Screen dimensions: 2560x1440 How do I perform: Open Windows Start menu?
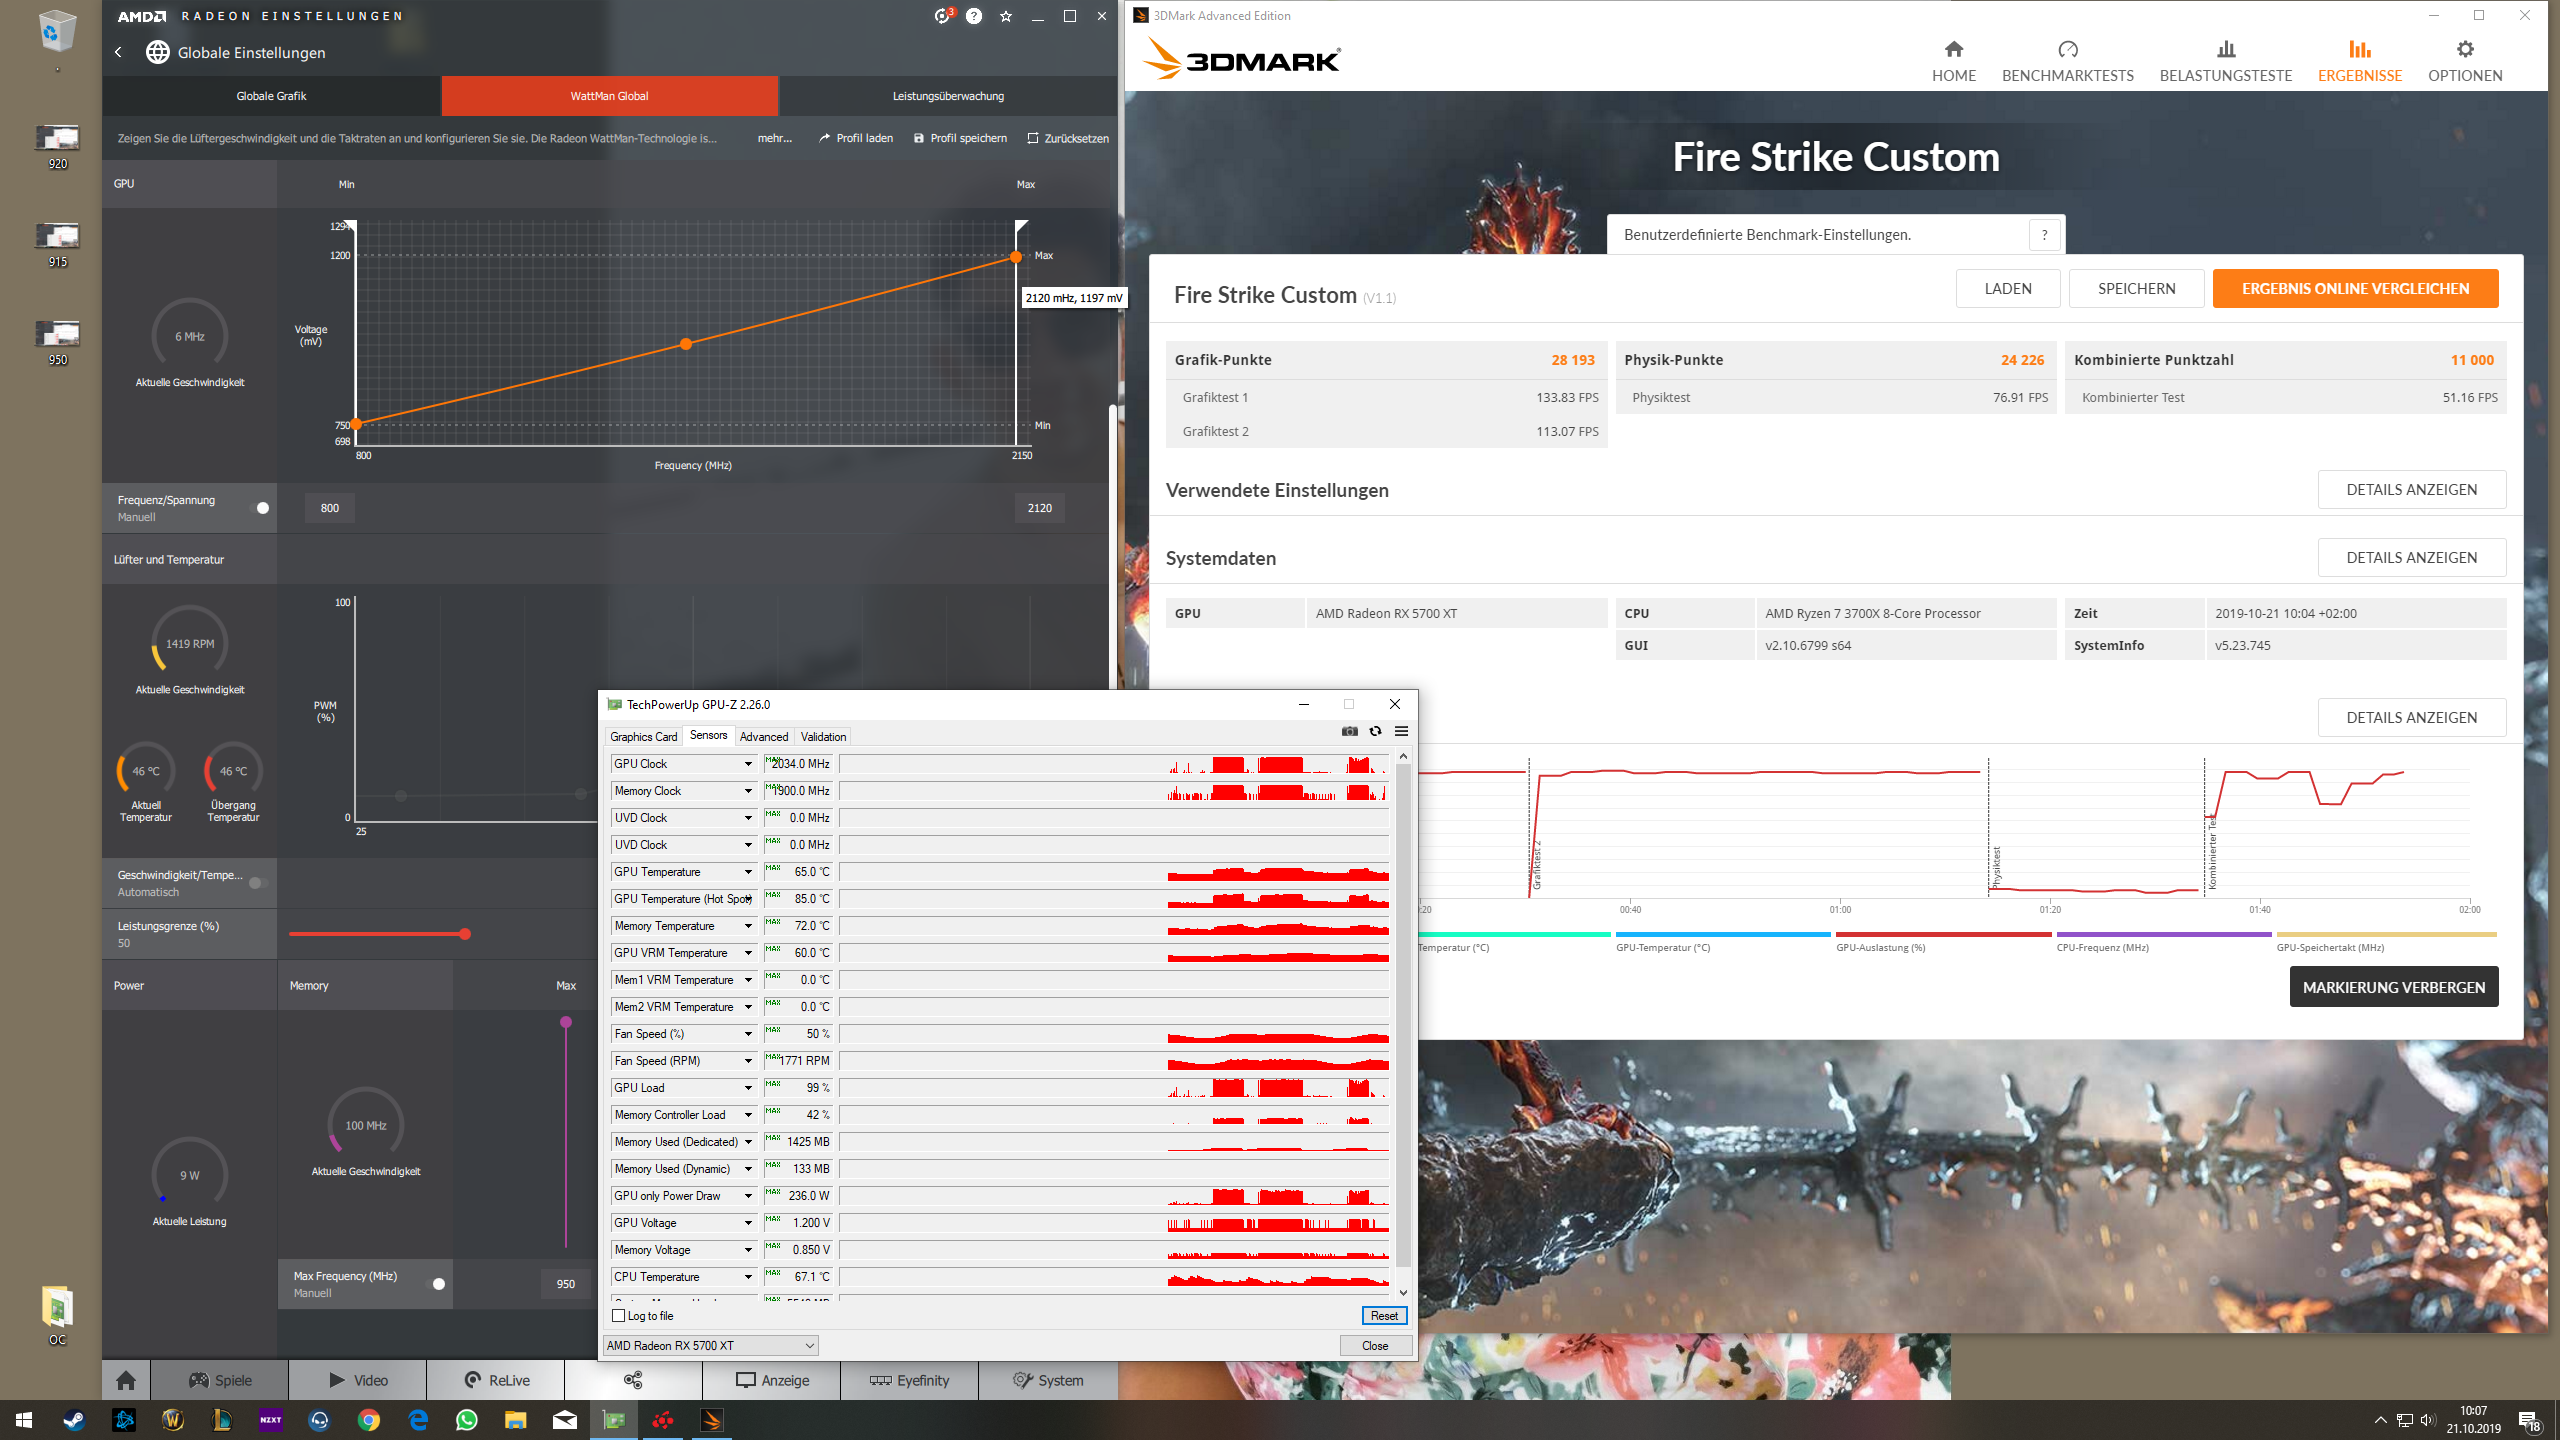[x=24, y=1420]
